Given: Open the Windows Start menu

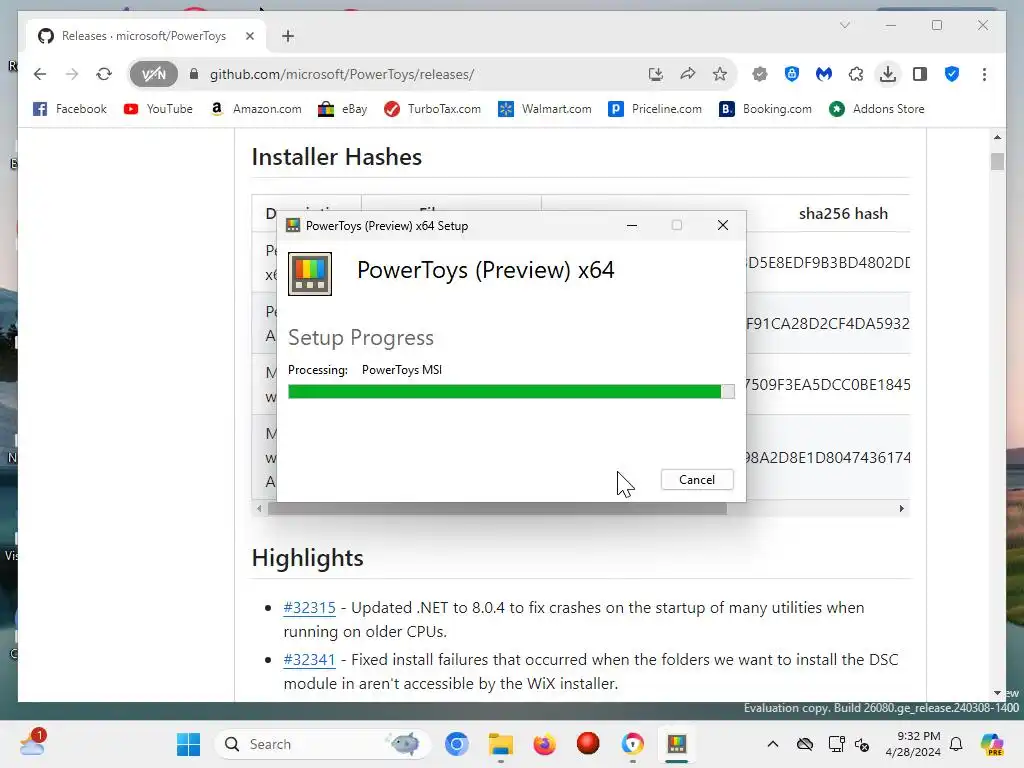Looking at the screenshot, I should 189,744.
